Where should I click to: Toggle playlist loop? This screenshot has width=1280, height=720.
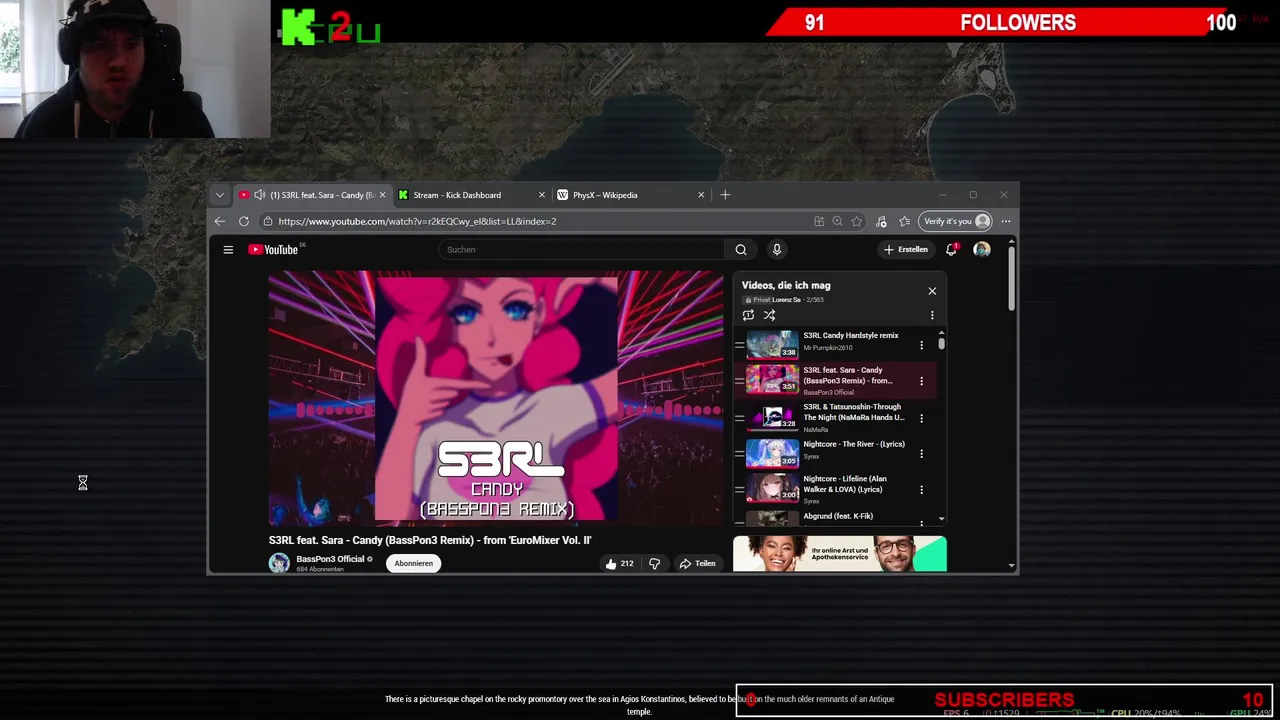(748, 315)
